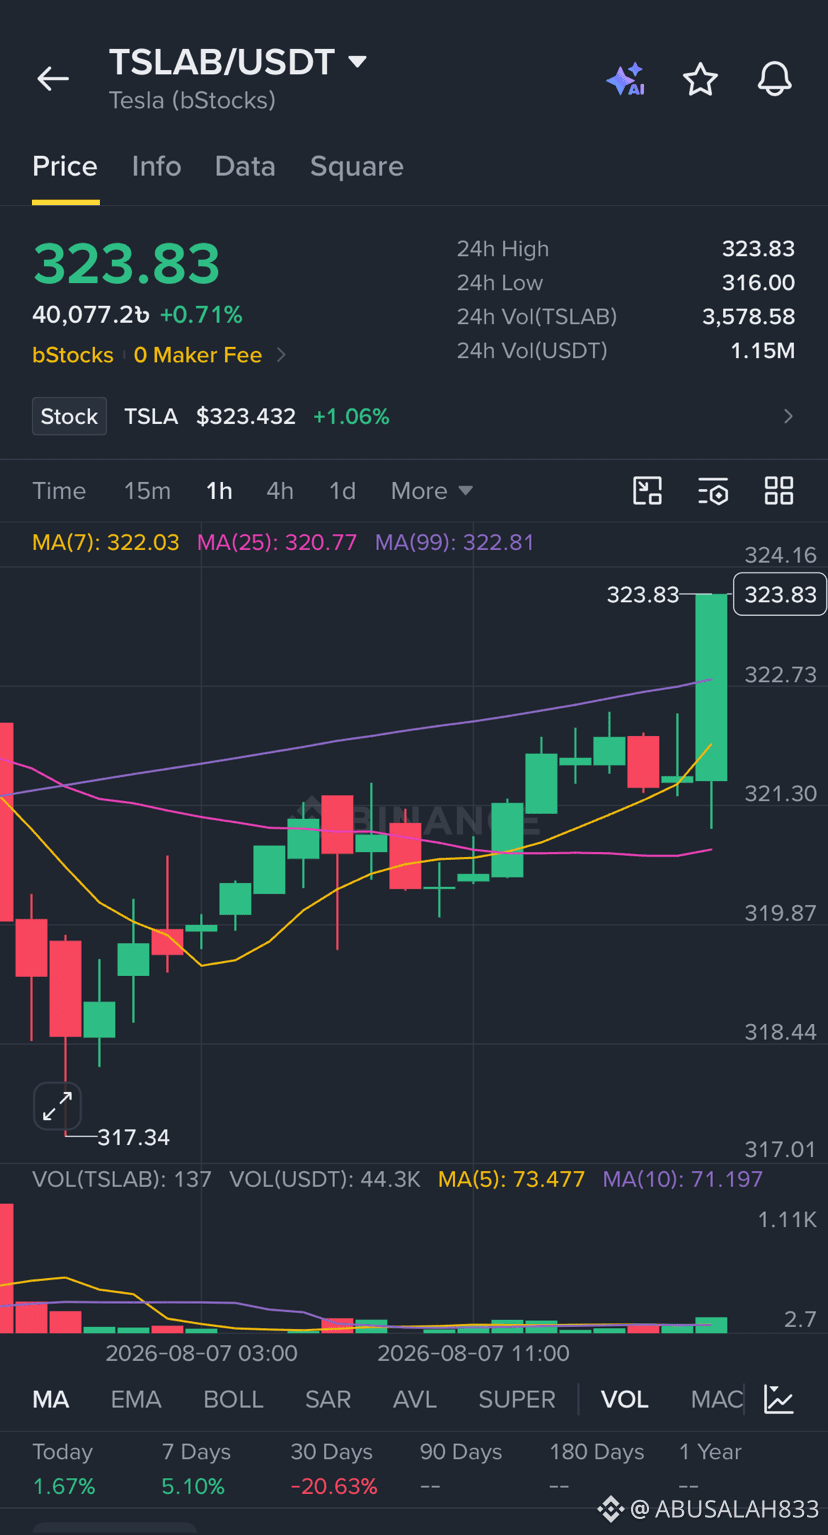Tap TSLA $323.432 stock row
828x1535 pixels.
[414, 416]
